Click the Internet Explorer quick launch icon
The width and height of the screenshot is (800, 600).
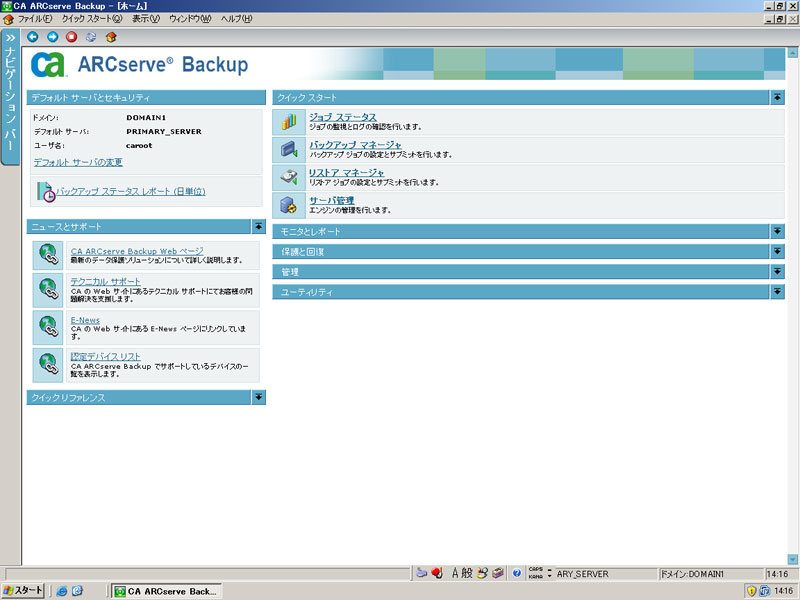coord(62,591)
